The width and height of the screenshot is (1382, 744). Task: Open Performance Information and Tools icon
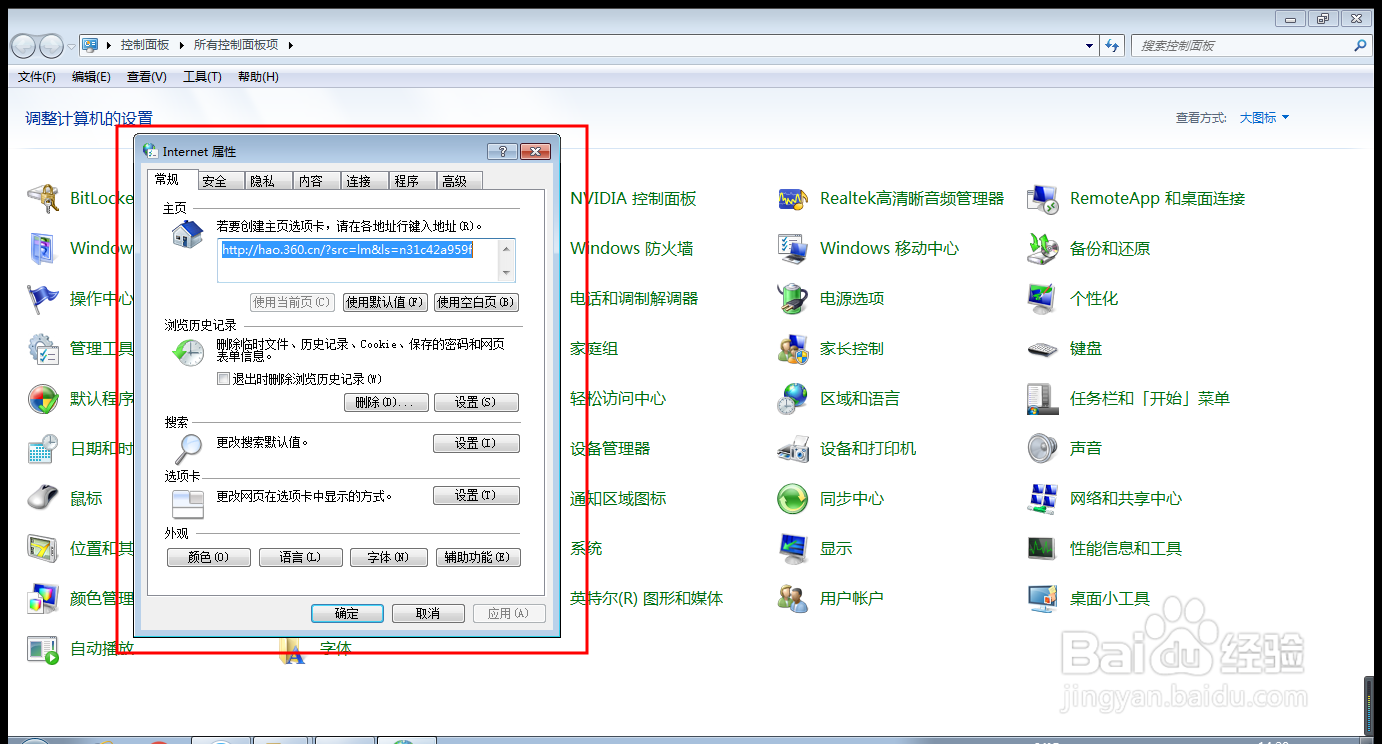1043,548
